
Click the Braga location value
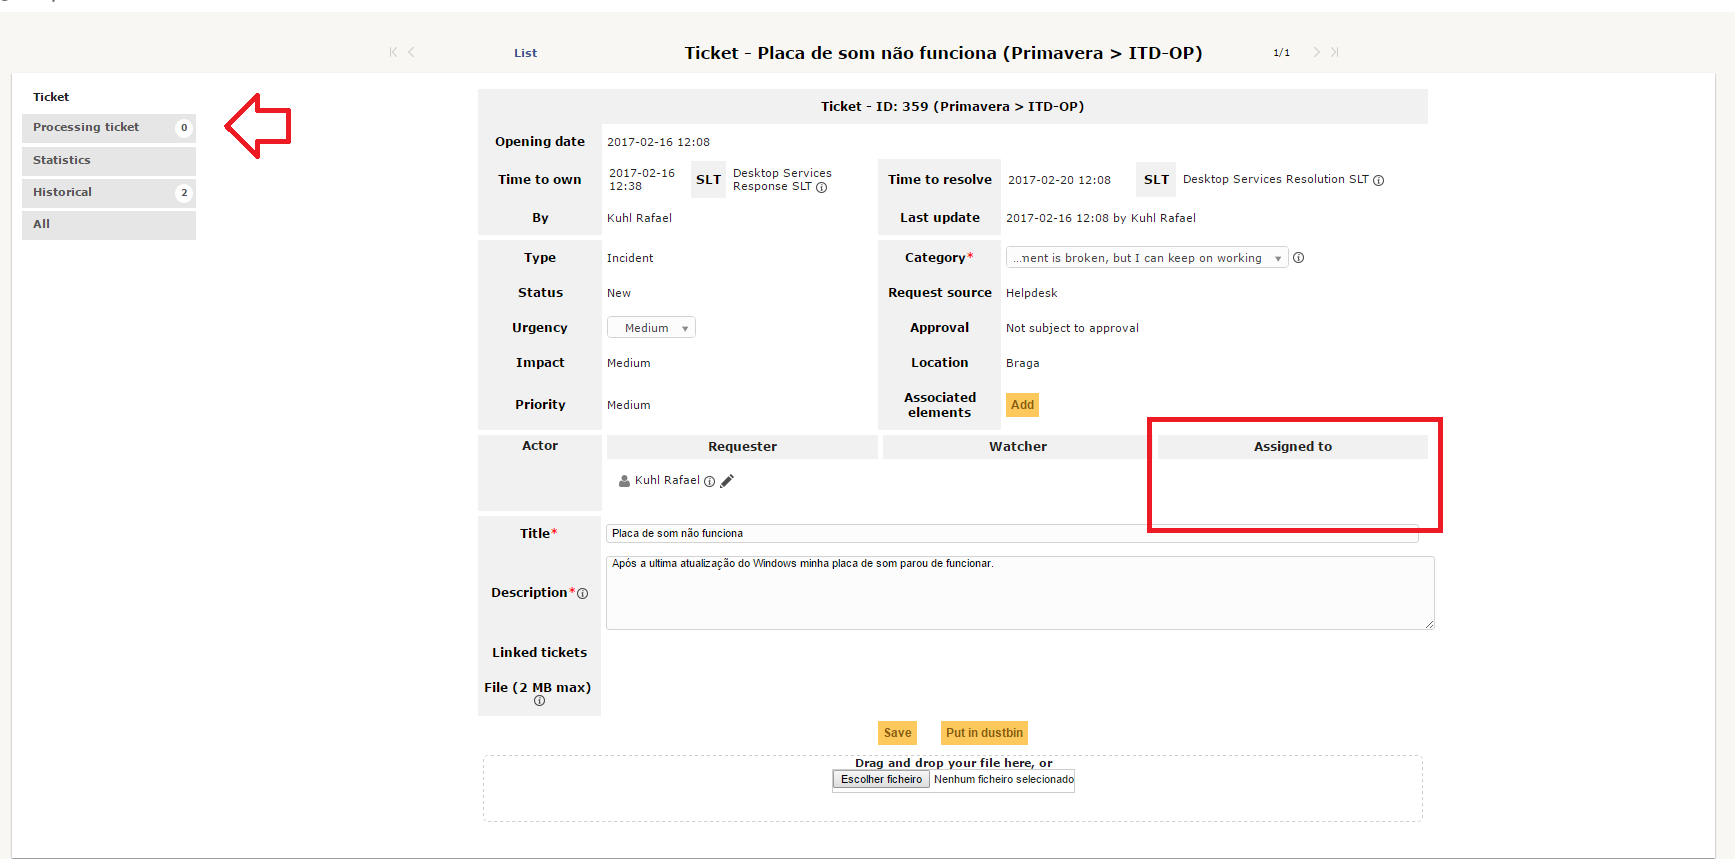[1022, 363]
